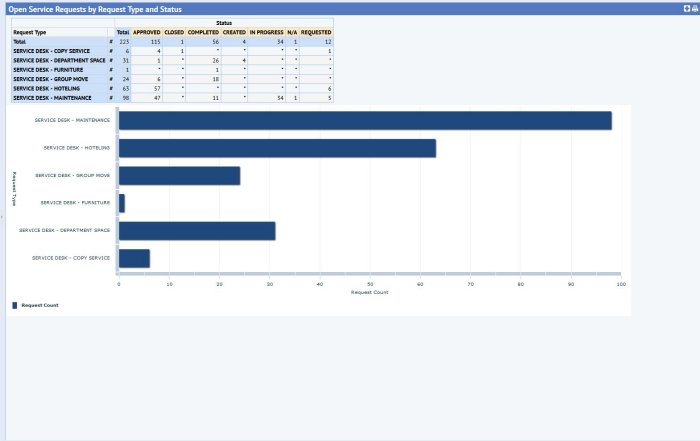Image resolution: width=700 pixels, height=441 pixels.
Task: Select the Service Desk - Copy Service table row label
Action: 51,51
